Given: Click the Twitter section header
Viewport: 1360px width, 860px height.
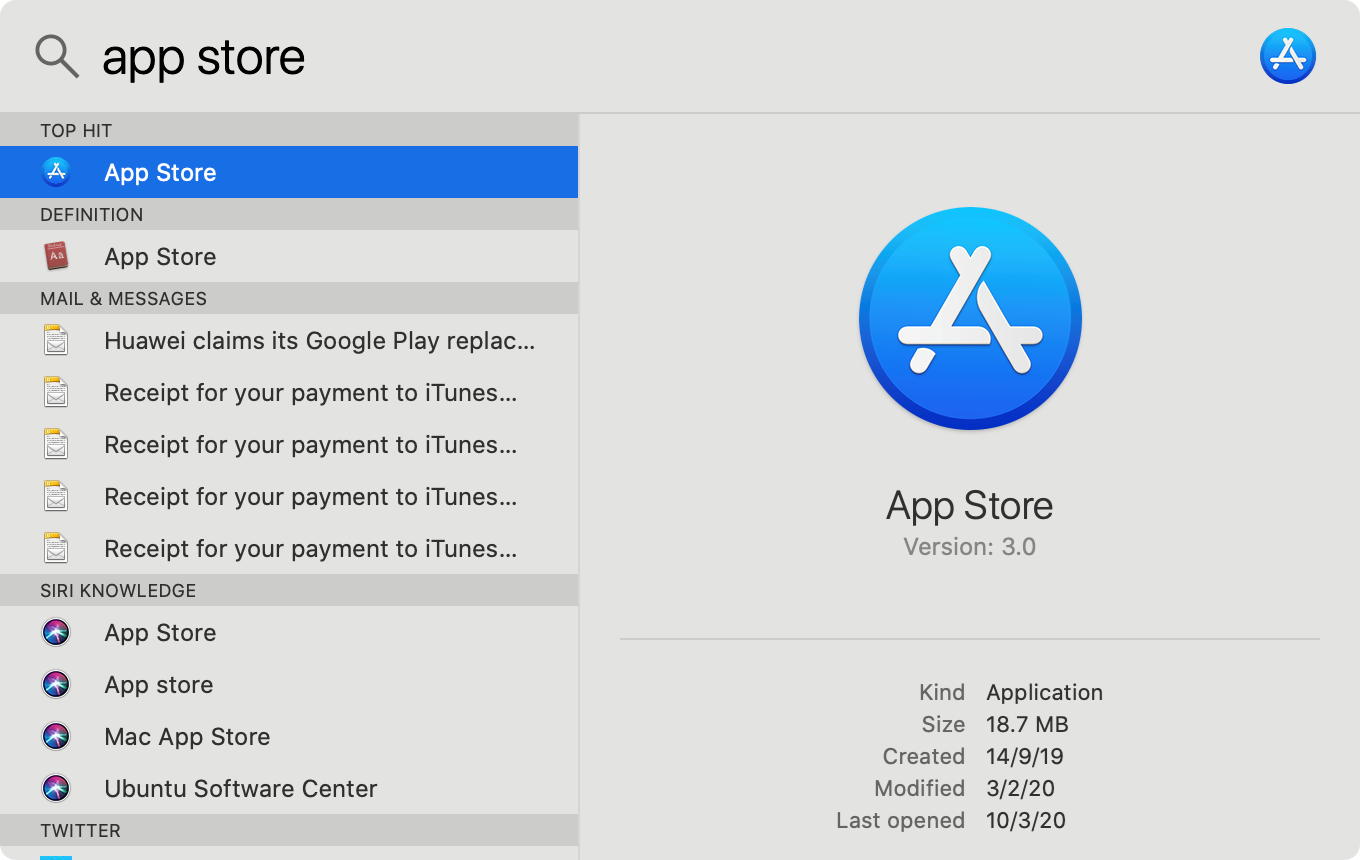Looking at the screenshot, I should coord(80,831).
